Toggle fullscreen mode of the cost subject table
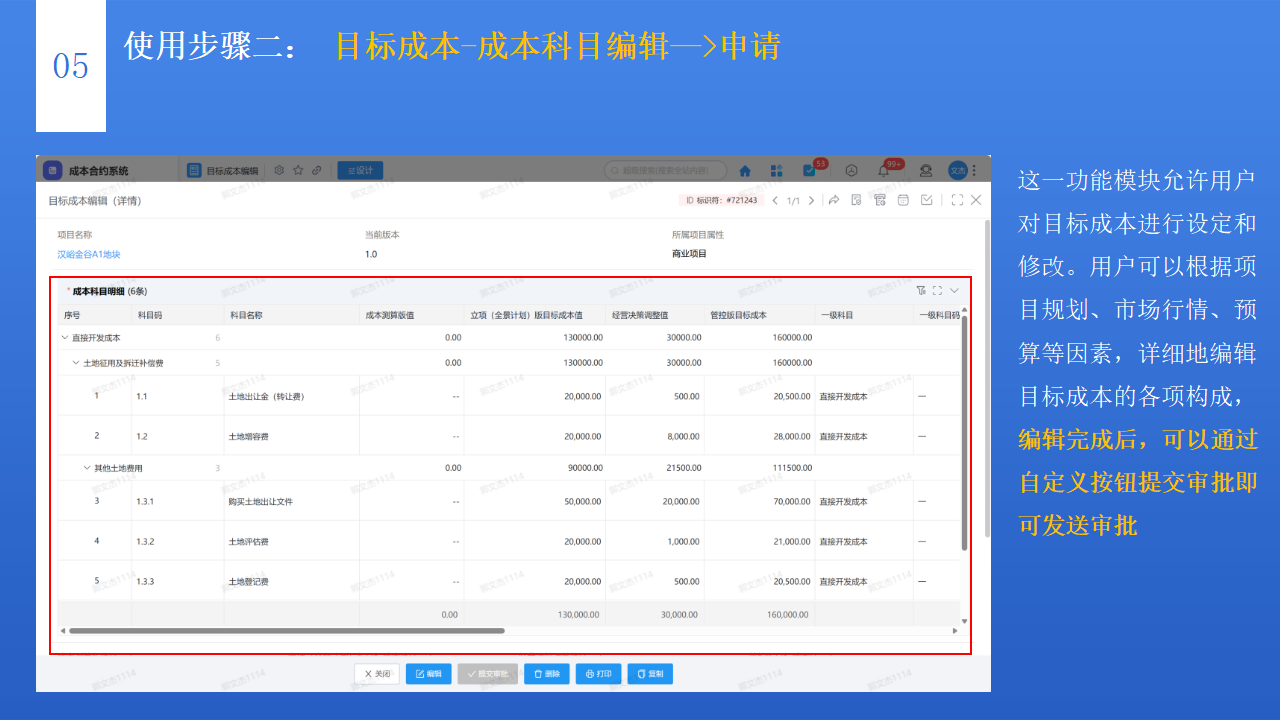The width and height of the screenshot is (1280, 720). click(x=937, y=290)
